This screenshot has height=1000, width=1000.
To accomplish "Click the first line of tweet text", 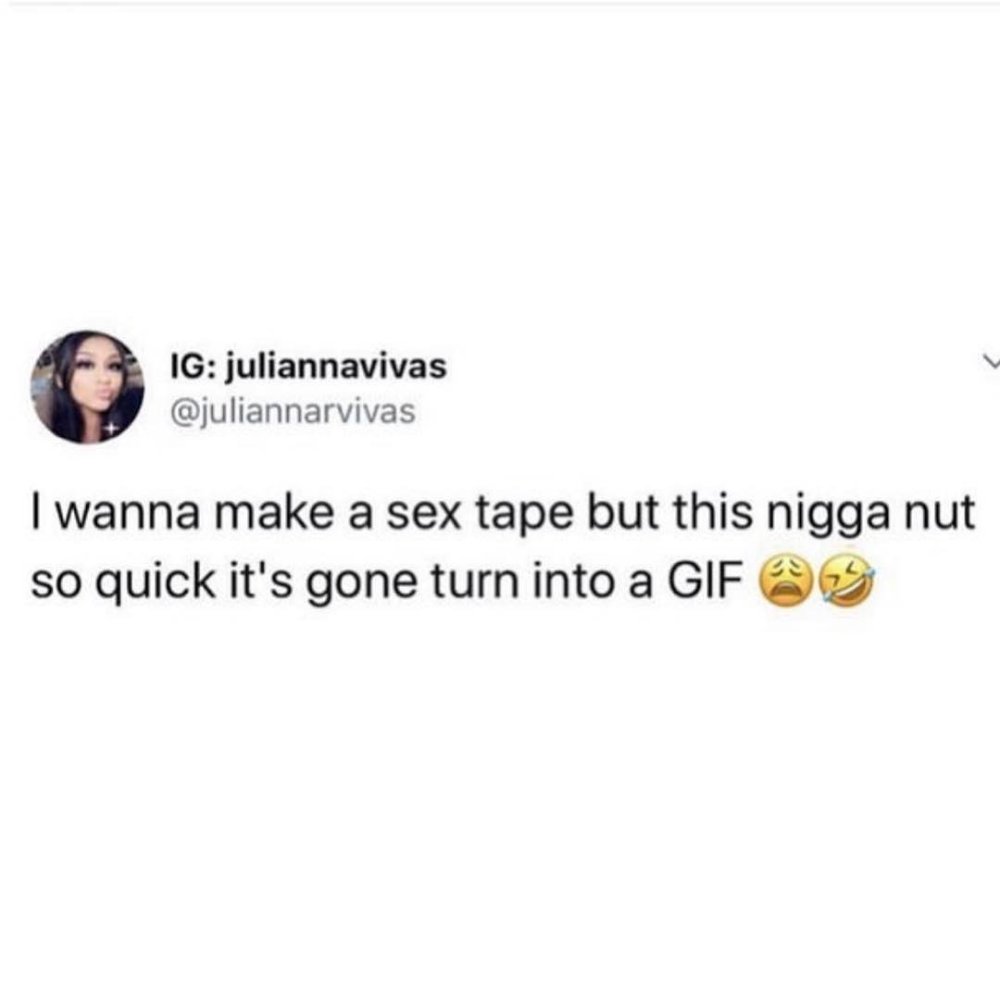I will click(x=504, y=512).
